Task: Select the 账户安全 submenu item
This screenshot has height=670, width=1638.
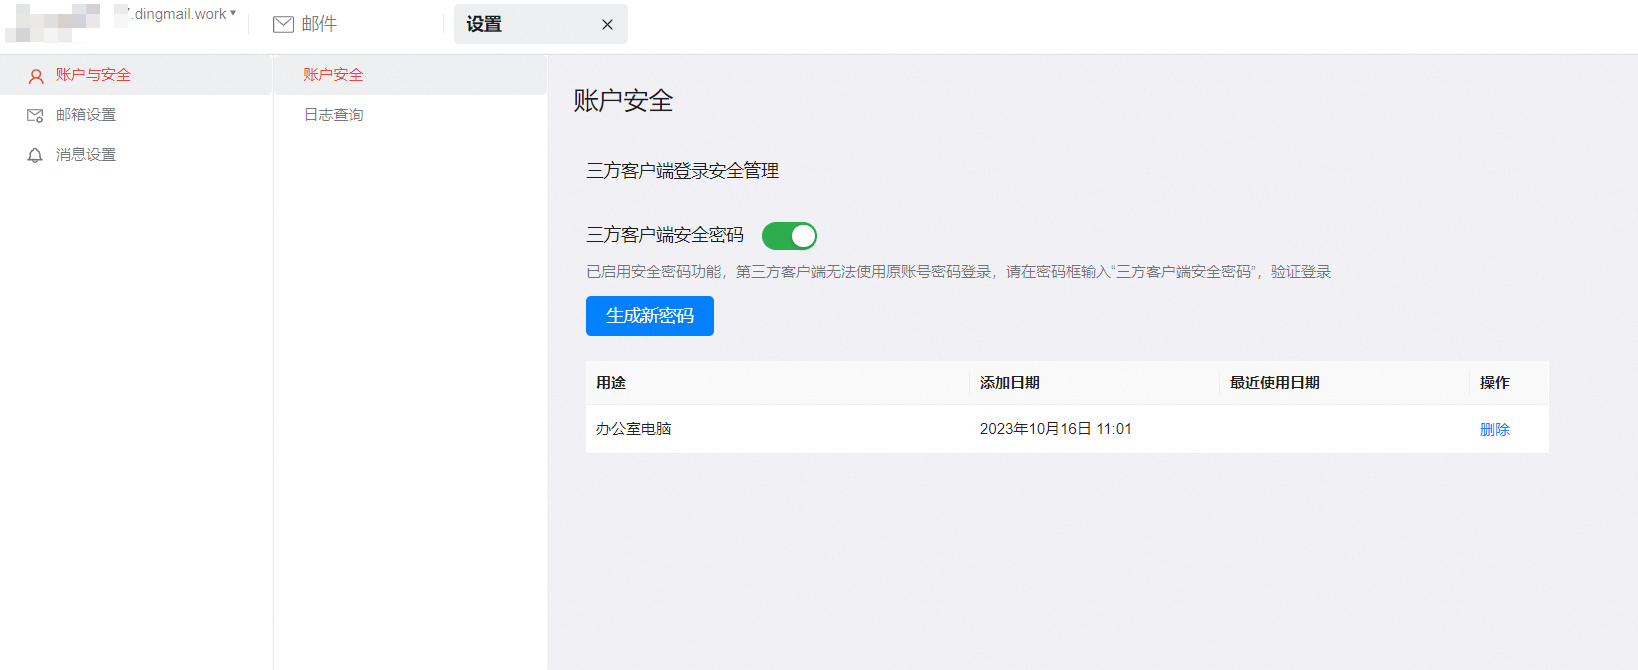Action: (410, 75)
